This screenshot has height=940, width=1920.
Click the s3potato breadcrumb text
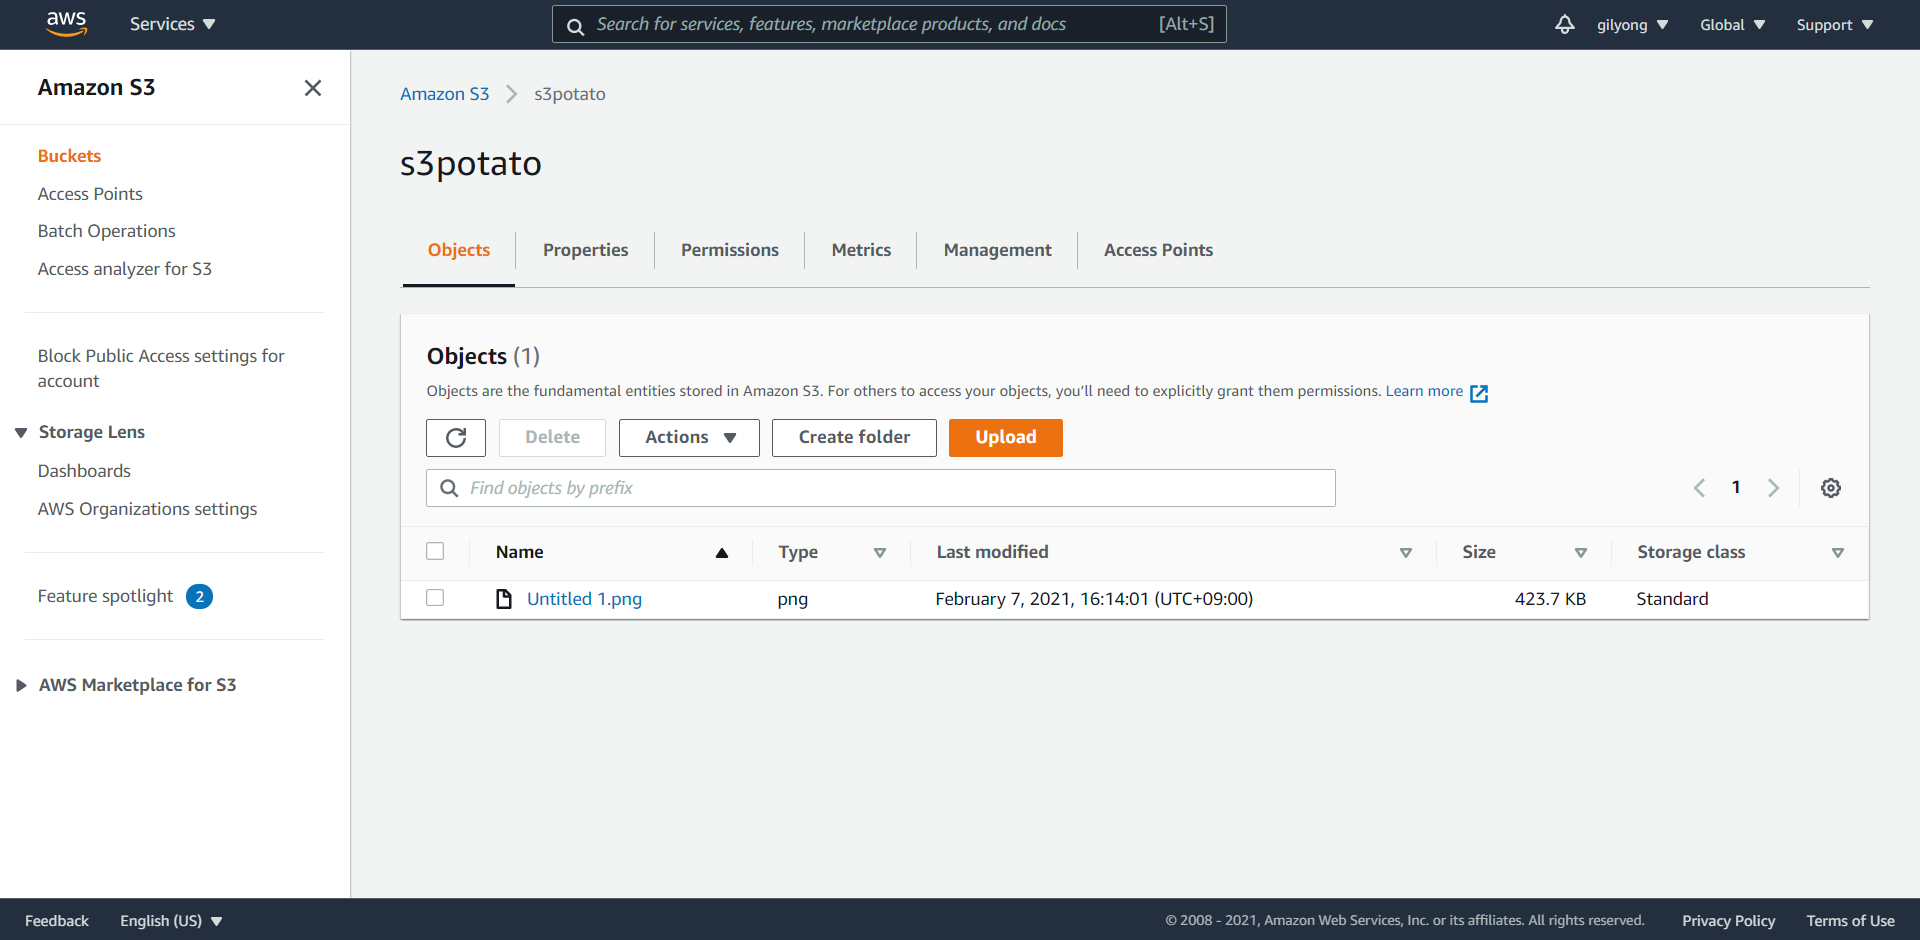570,94
